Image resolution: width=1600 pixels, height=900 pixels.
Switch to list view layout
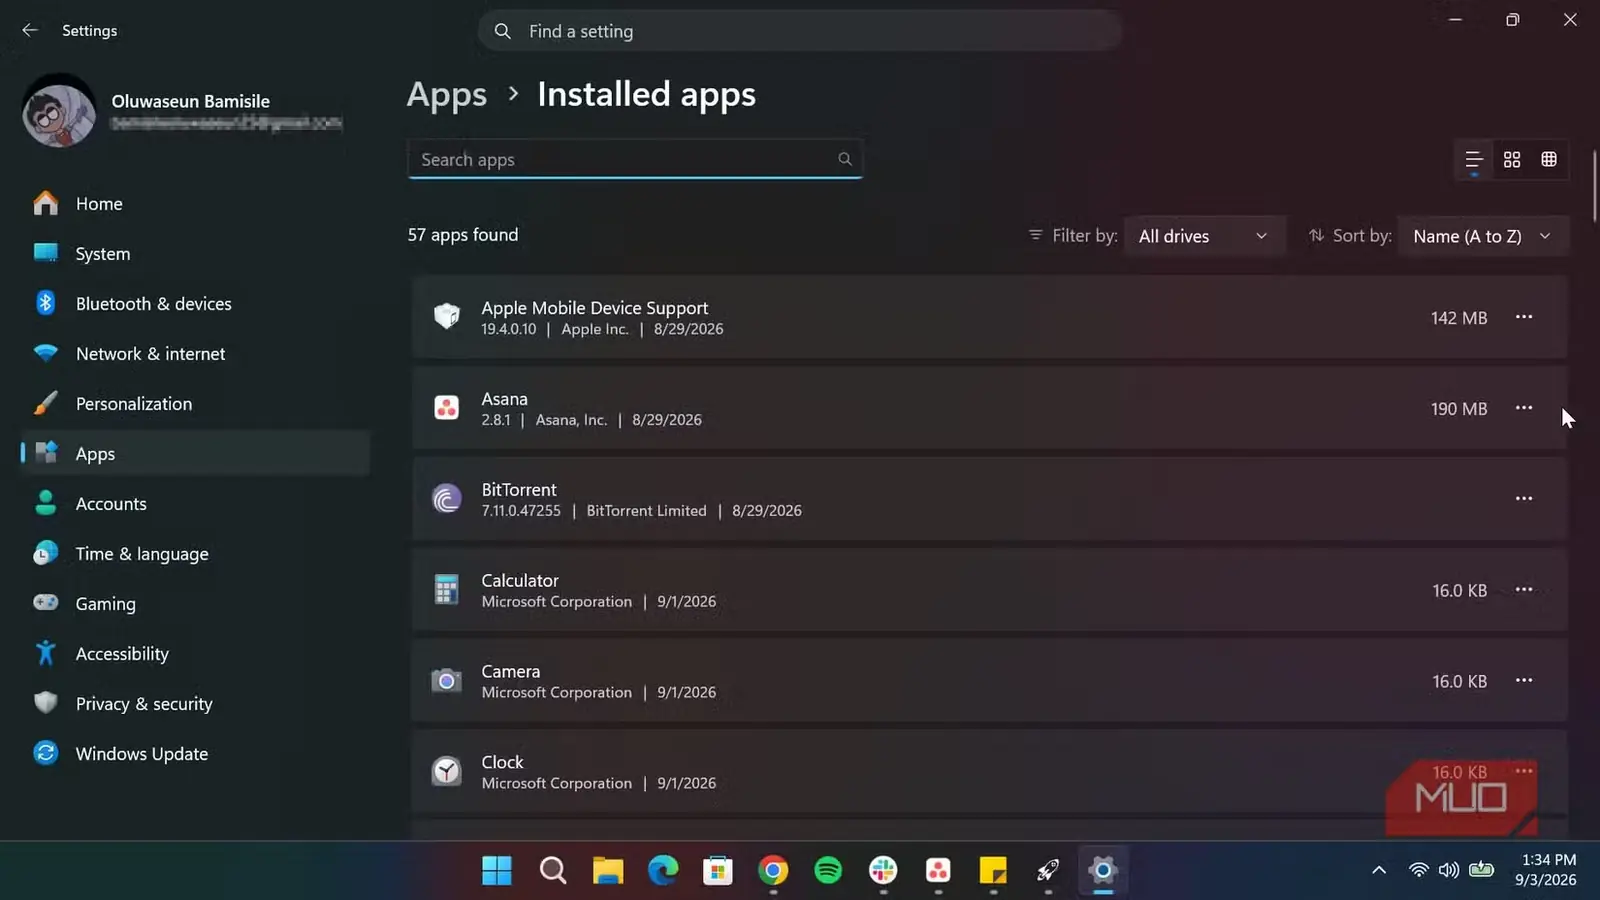click(1474, 160)
